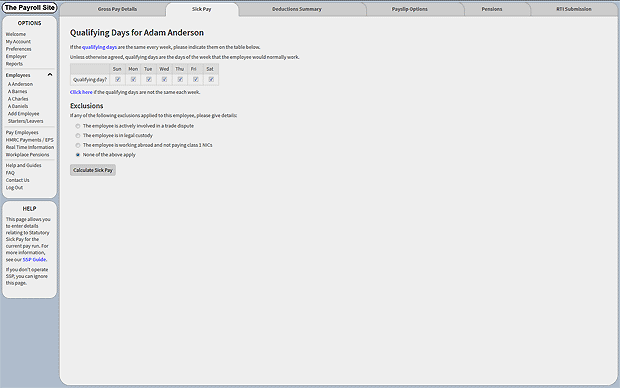Open the SSP Guide link
Viewport: 620px width, 388px height.
point(34,259)
